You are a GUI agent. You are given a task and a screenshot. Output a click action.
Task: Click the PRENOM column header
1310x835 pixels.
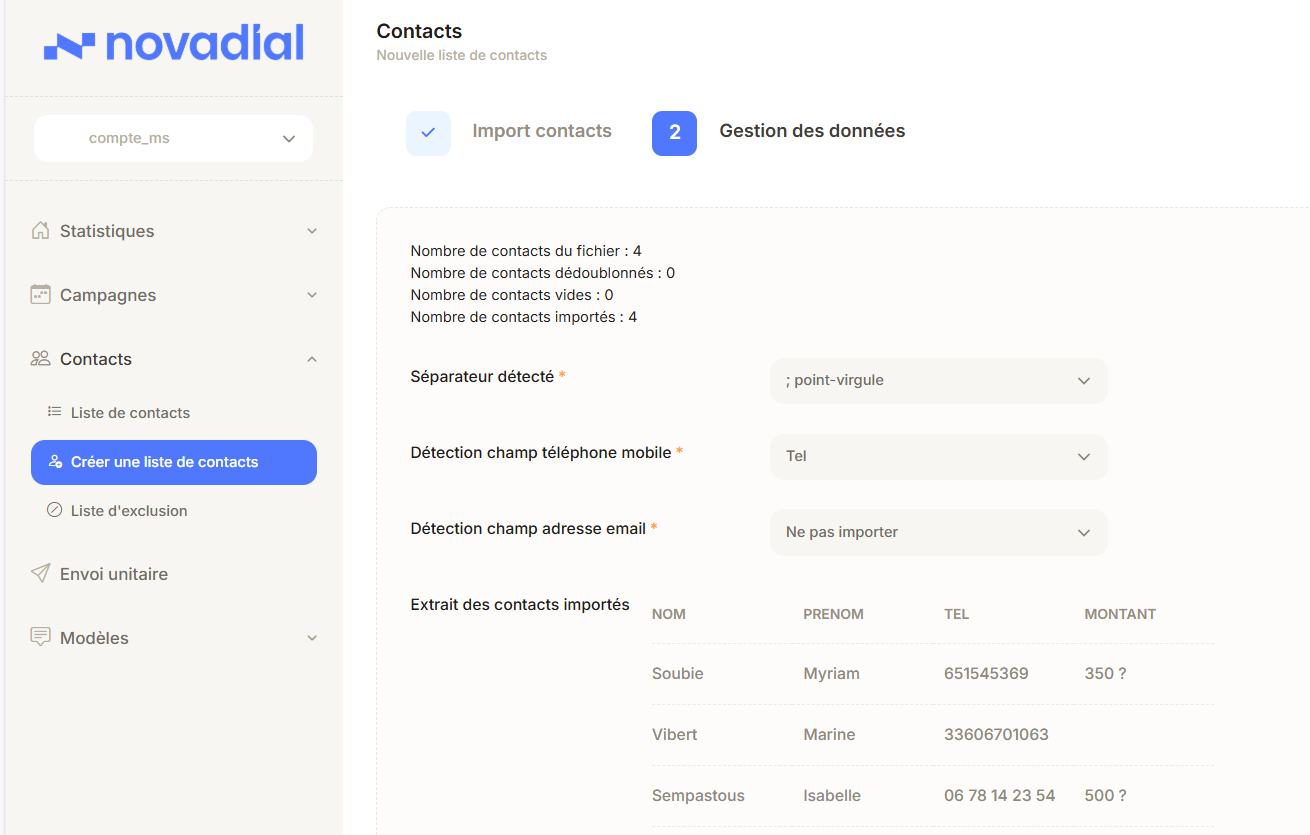pos(833,614)
